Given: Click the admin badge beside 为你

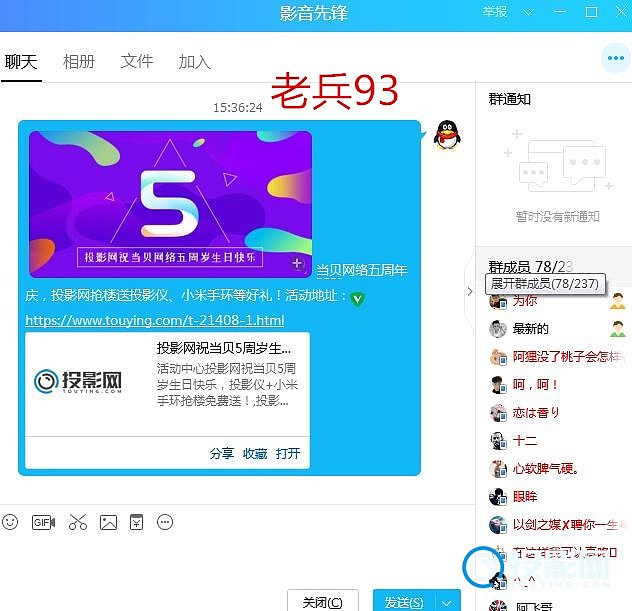Looking at the screenshot, I should [618, 301].
